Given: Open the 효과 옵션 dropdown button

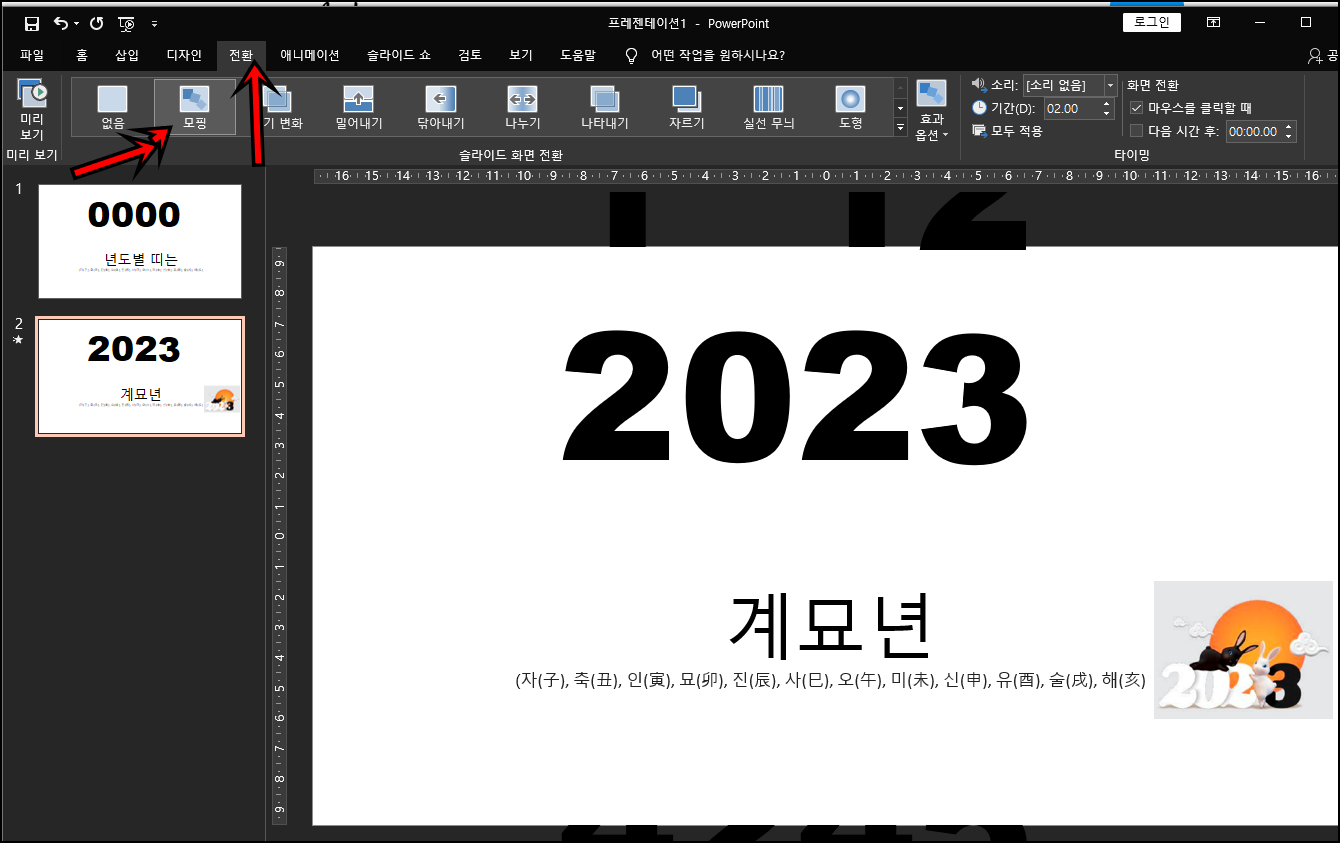Looking at the screenshot, I should [931, 110].
